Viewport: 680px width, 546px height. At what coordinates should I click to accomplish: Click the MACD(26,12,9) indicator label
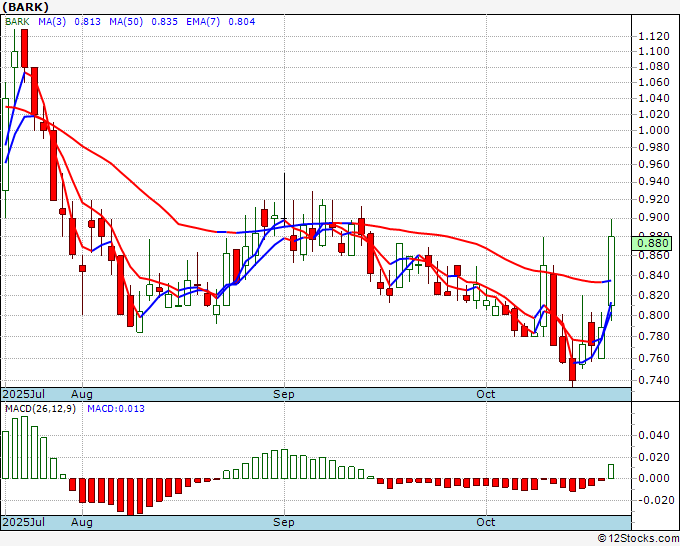click(40, 408)
